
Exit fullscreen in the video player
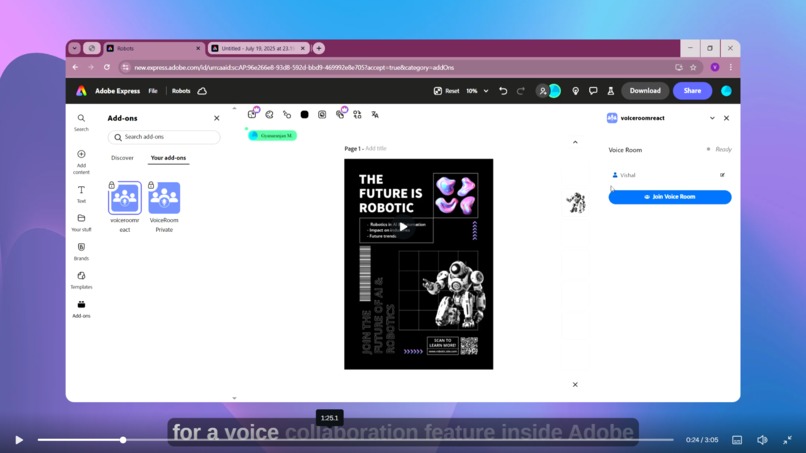tap(787, 440)
